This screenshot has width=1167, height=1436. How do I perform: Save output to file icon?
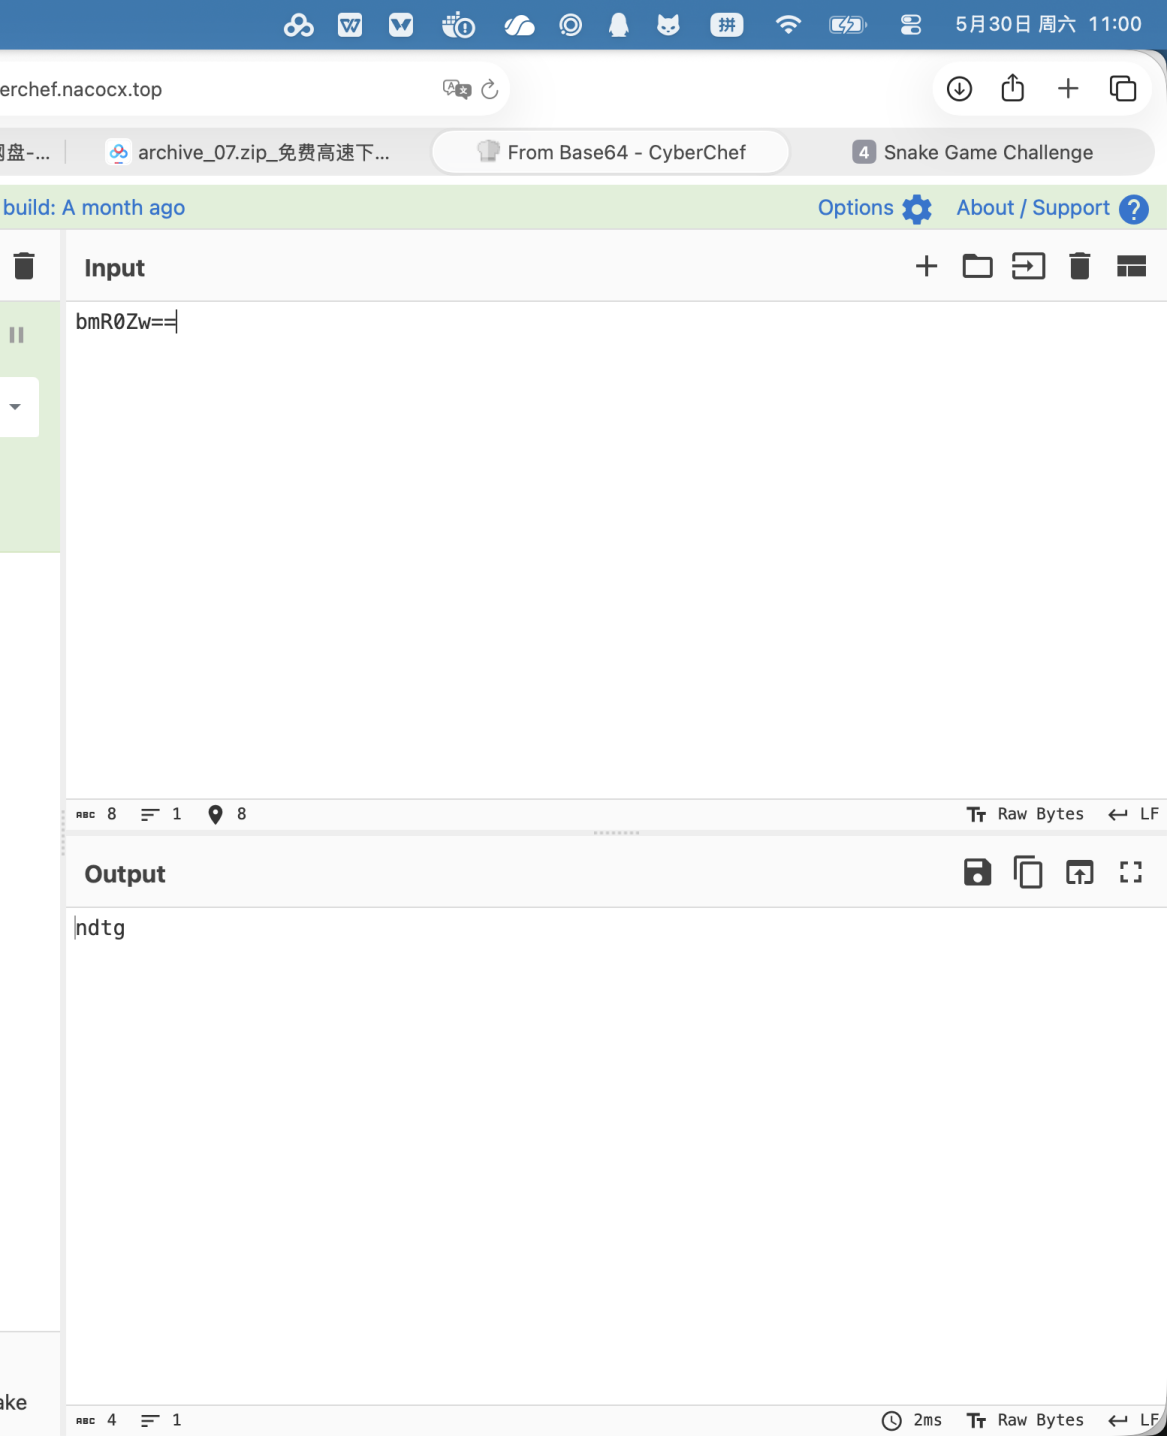977,872
